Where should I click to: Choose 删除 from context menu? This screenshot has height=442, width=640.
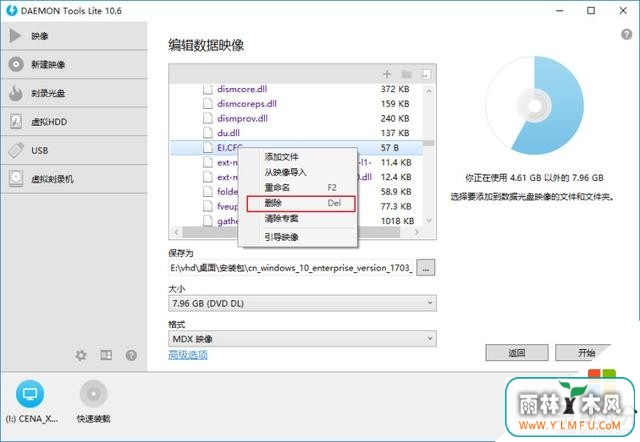(x=301, y=203)
